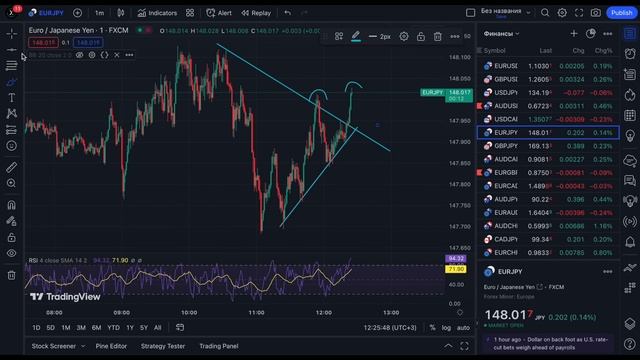Open the Indicators dialog
Screen dimensions: 640x360
[157, 13]
